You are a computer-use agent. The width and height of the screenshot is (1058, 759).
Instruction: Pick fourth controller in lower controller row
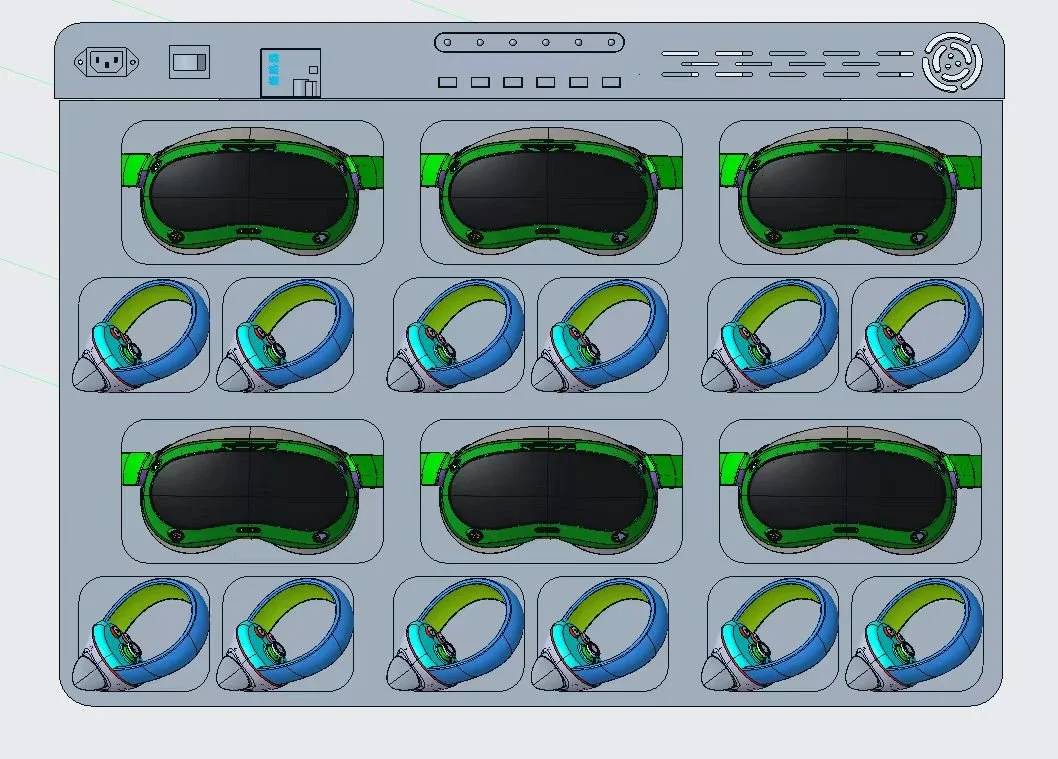click(601, 634)
